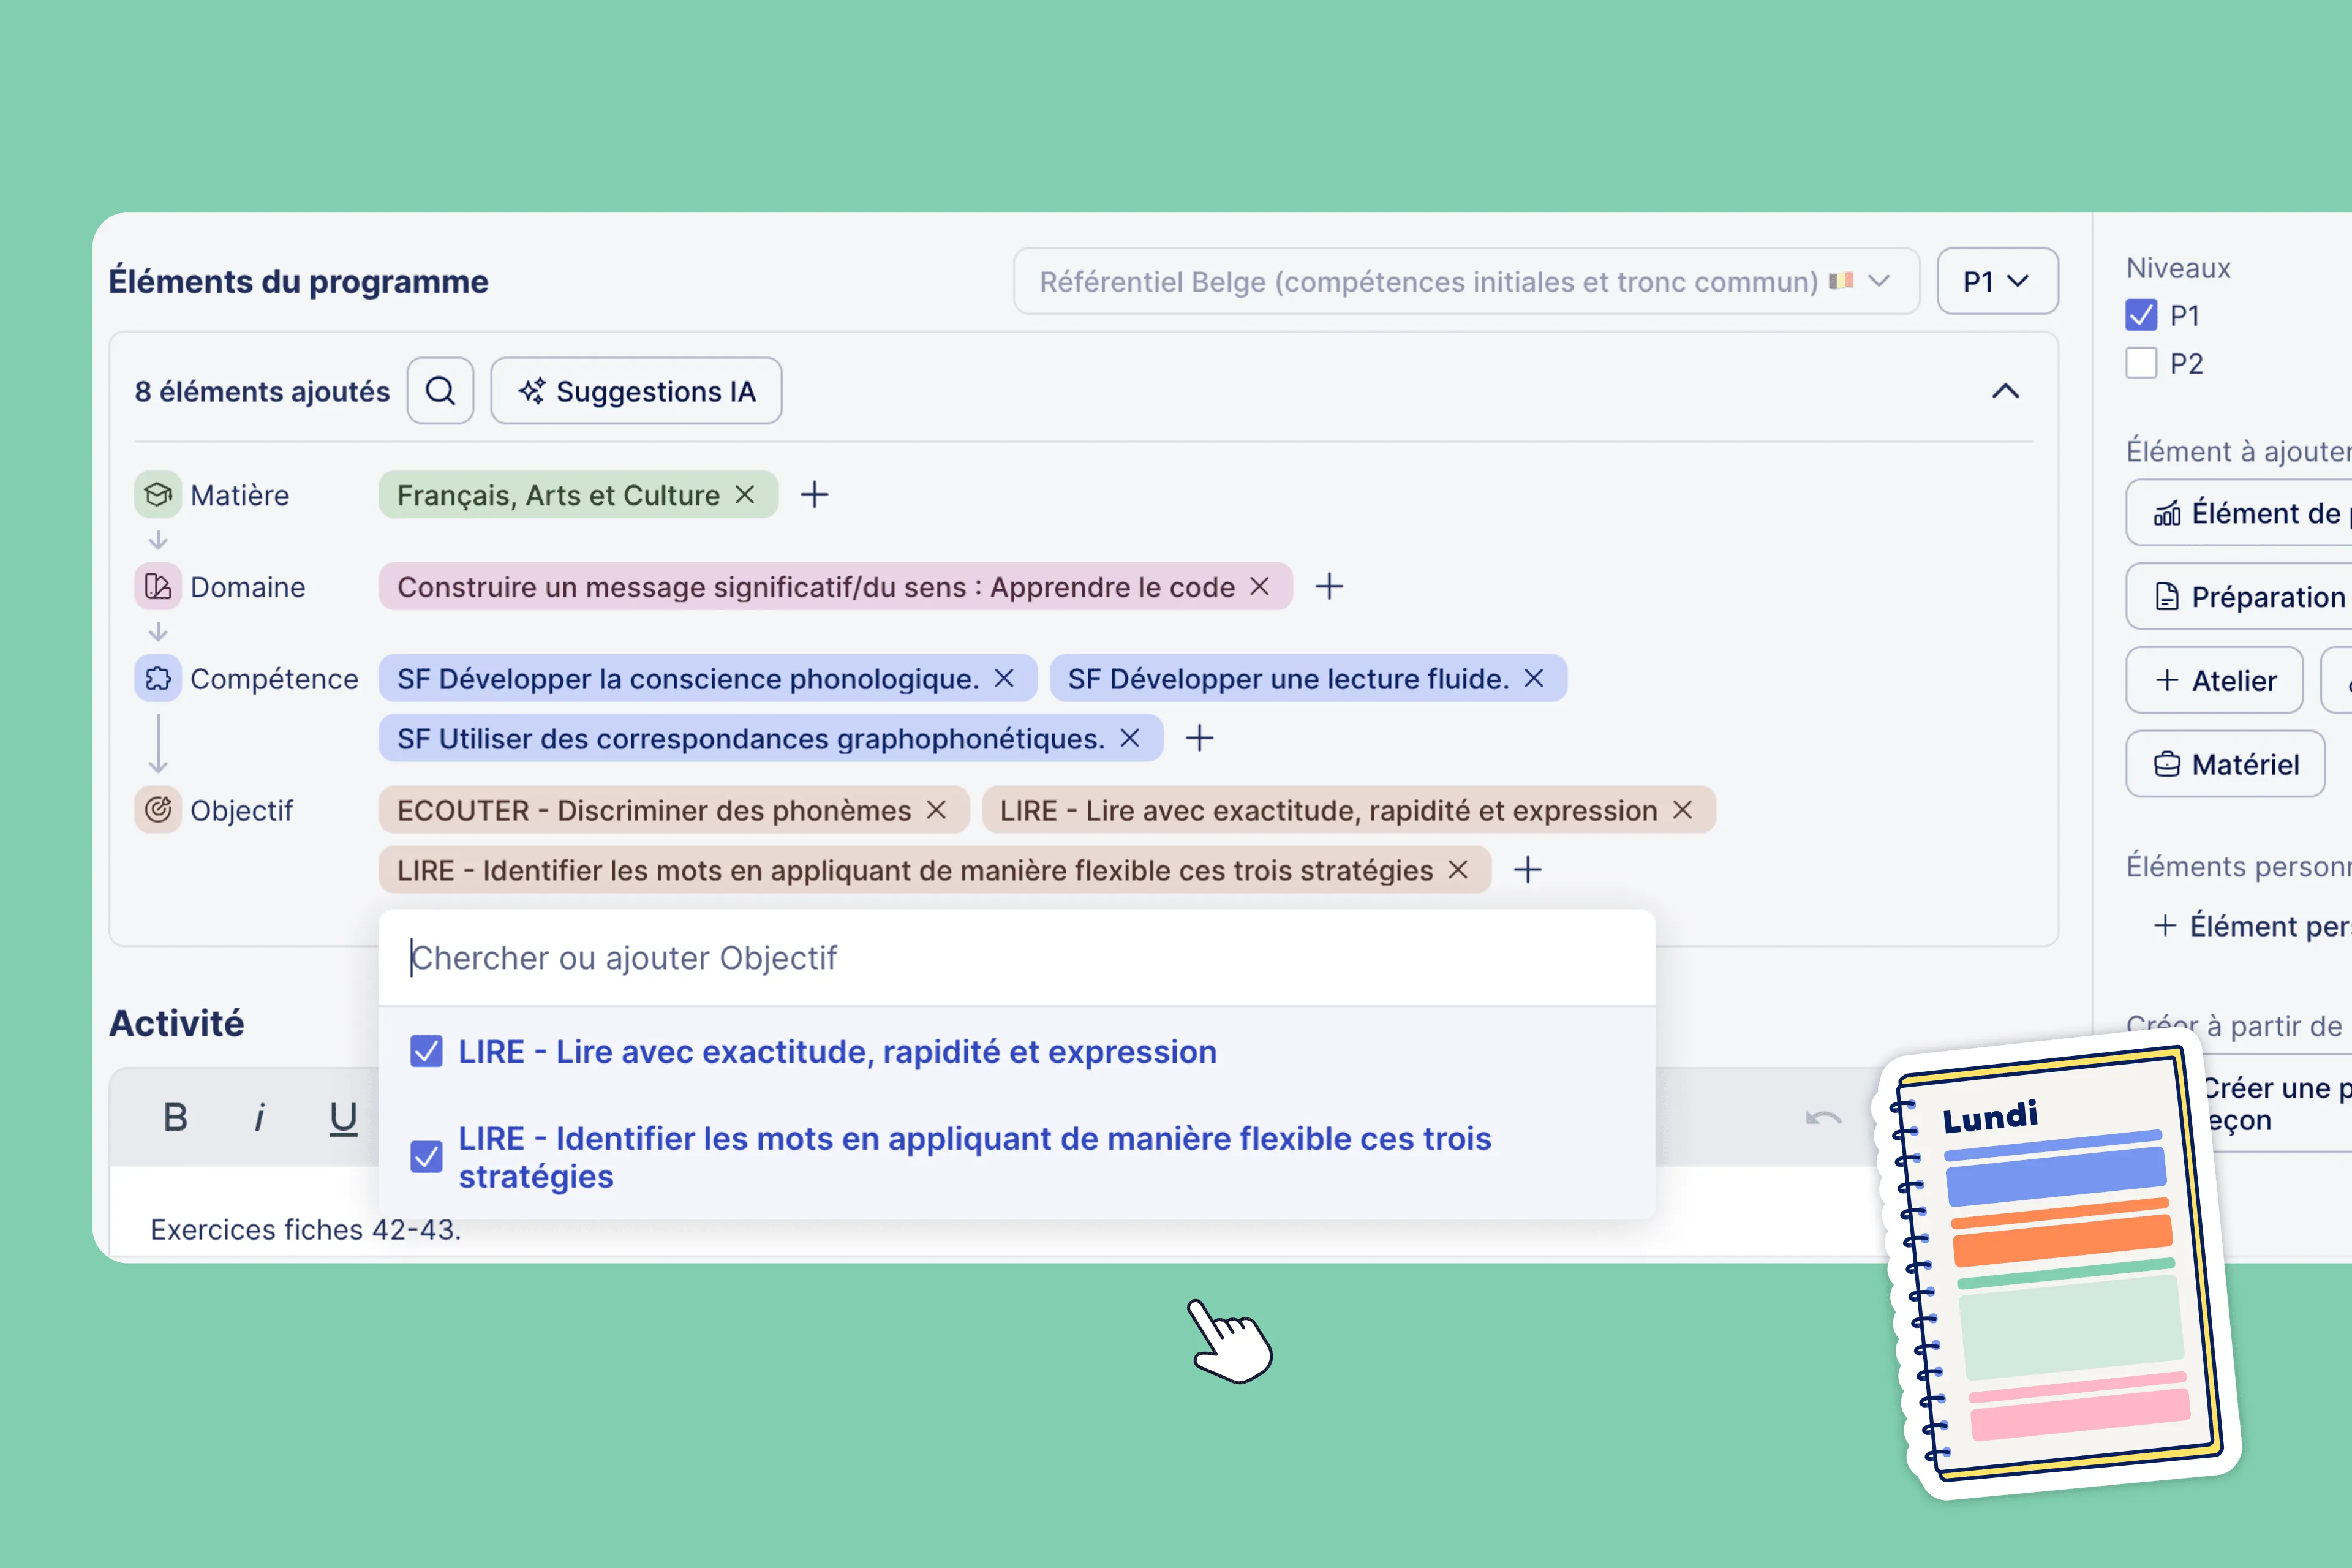Click the undo arrow in editor toolbar
Screen dimensions: 2352x1568
point(1823,1117)
